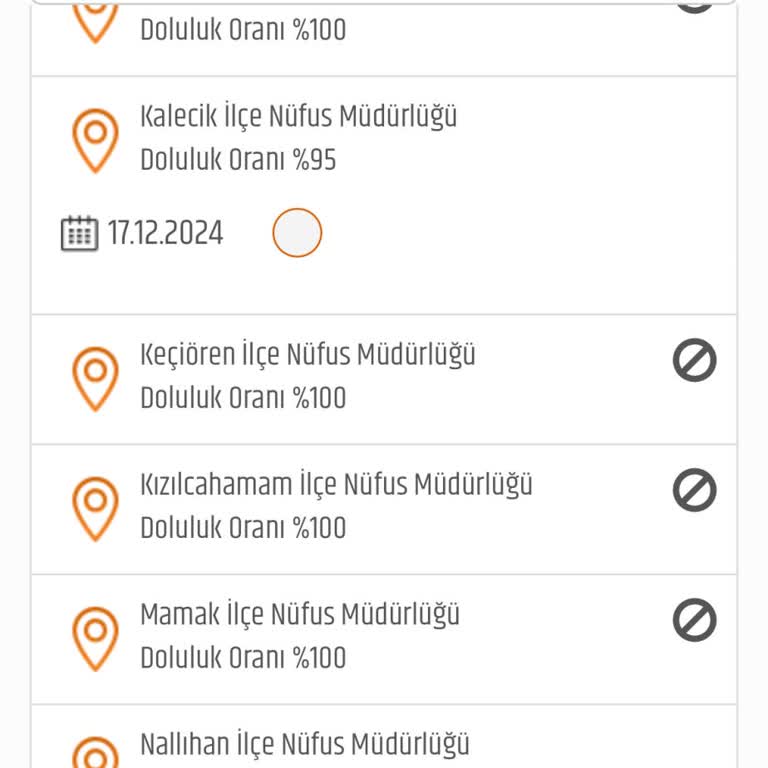Click the unavailable icon on the Keçiören row
The height and width of the screenshot is (768, 768).
(x=694, y=360)
